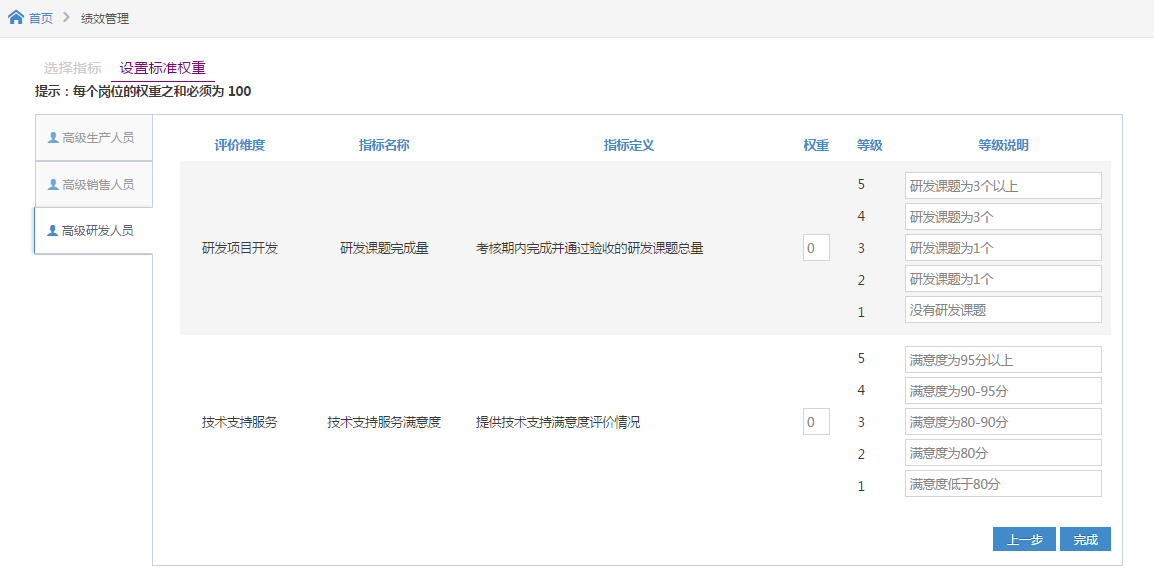This screenshot has height=580, width=1154.
Task: Edit field 满意度低于80分
Action: pyautogui.click(x=1003, y=483)
